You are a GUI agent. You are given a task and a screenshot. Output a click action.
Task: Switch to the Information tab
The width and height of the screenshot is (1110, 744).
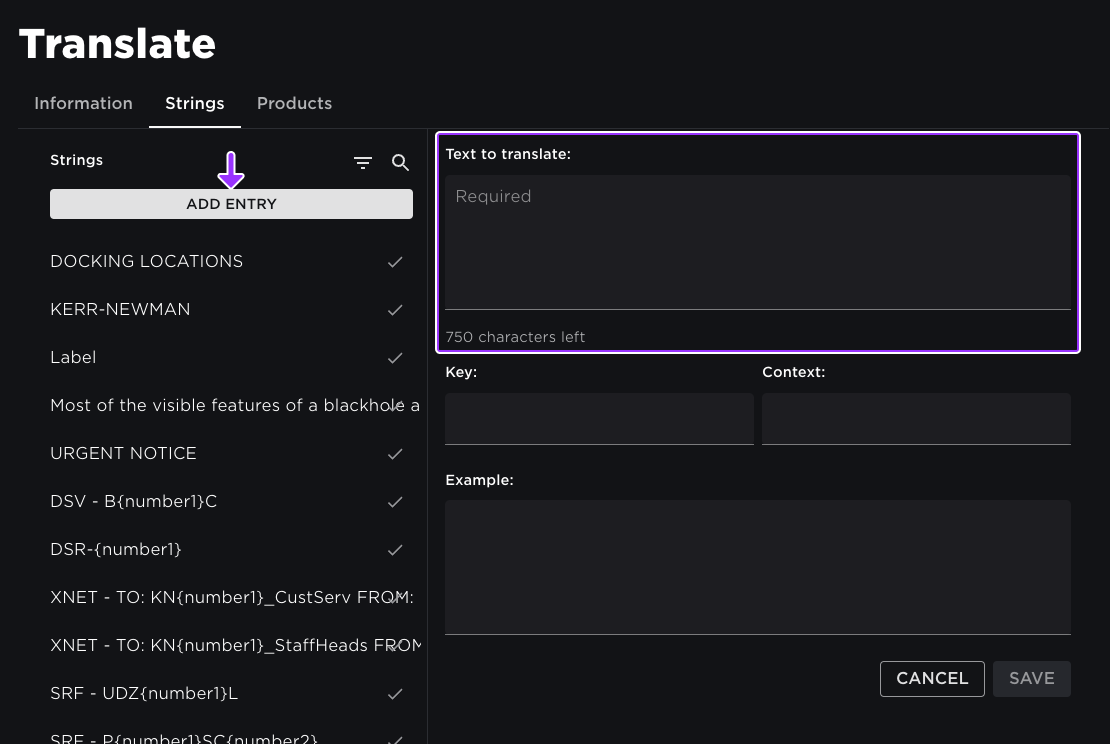(x=83, y=103)
